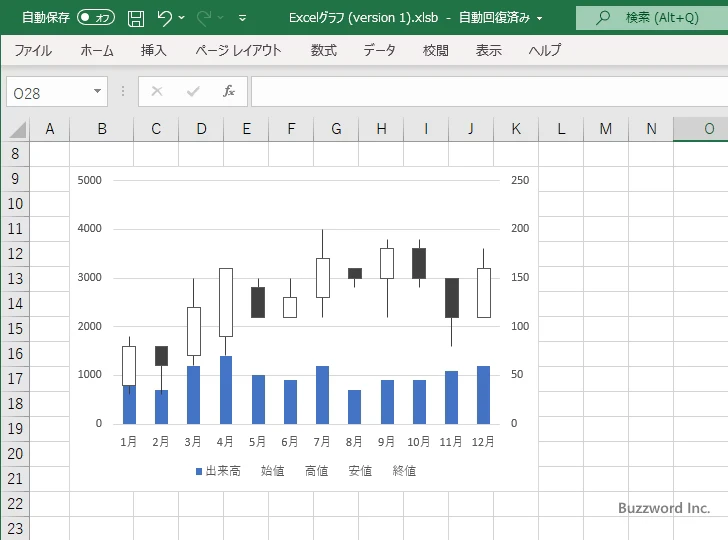Switch to the 挿入 tab
Screen dimensions: 728x540
pyautogui.click(x=154, y=50)
